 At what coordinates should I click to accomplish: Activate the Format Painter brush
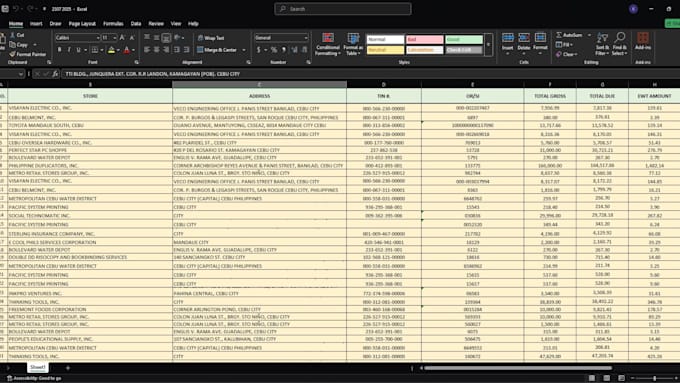13,54
